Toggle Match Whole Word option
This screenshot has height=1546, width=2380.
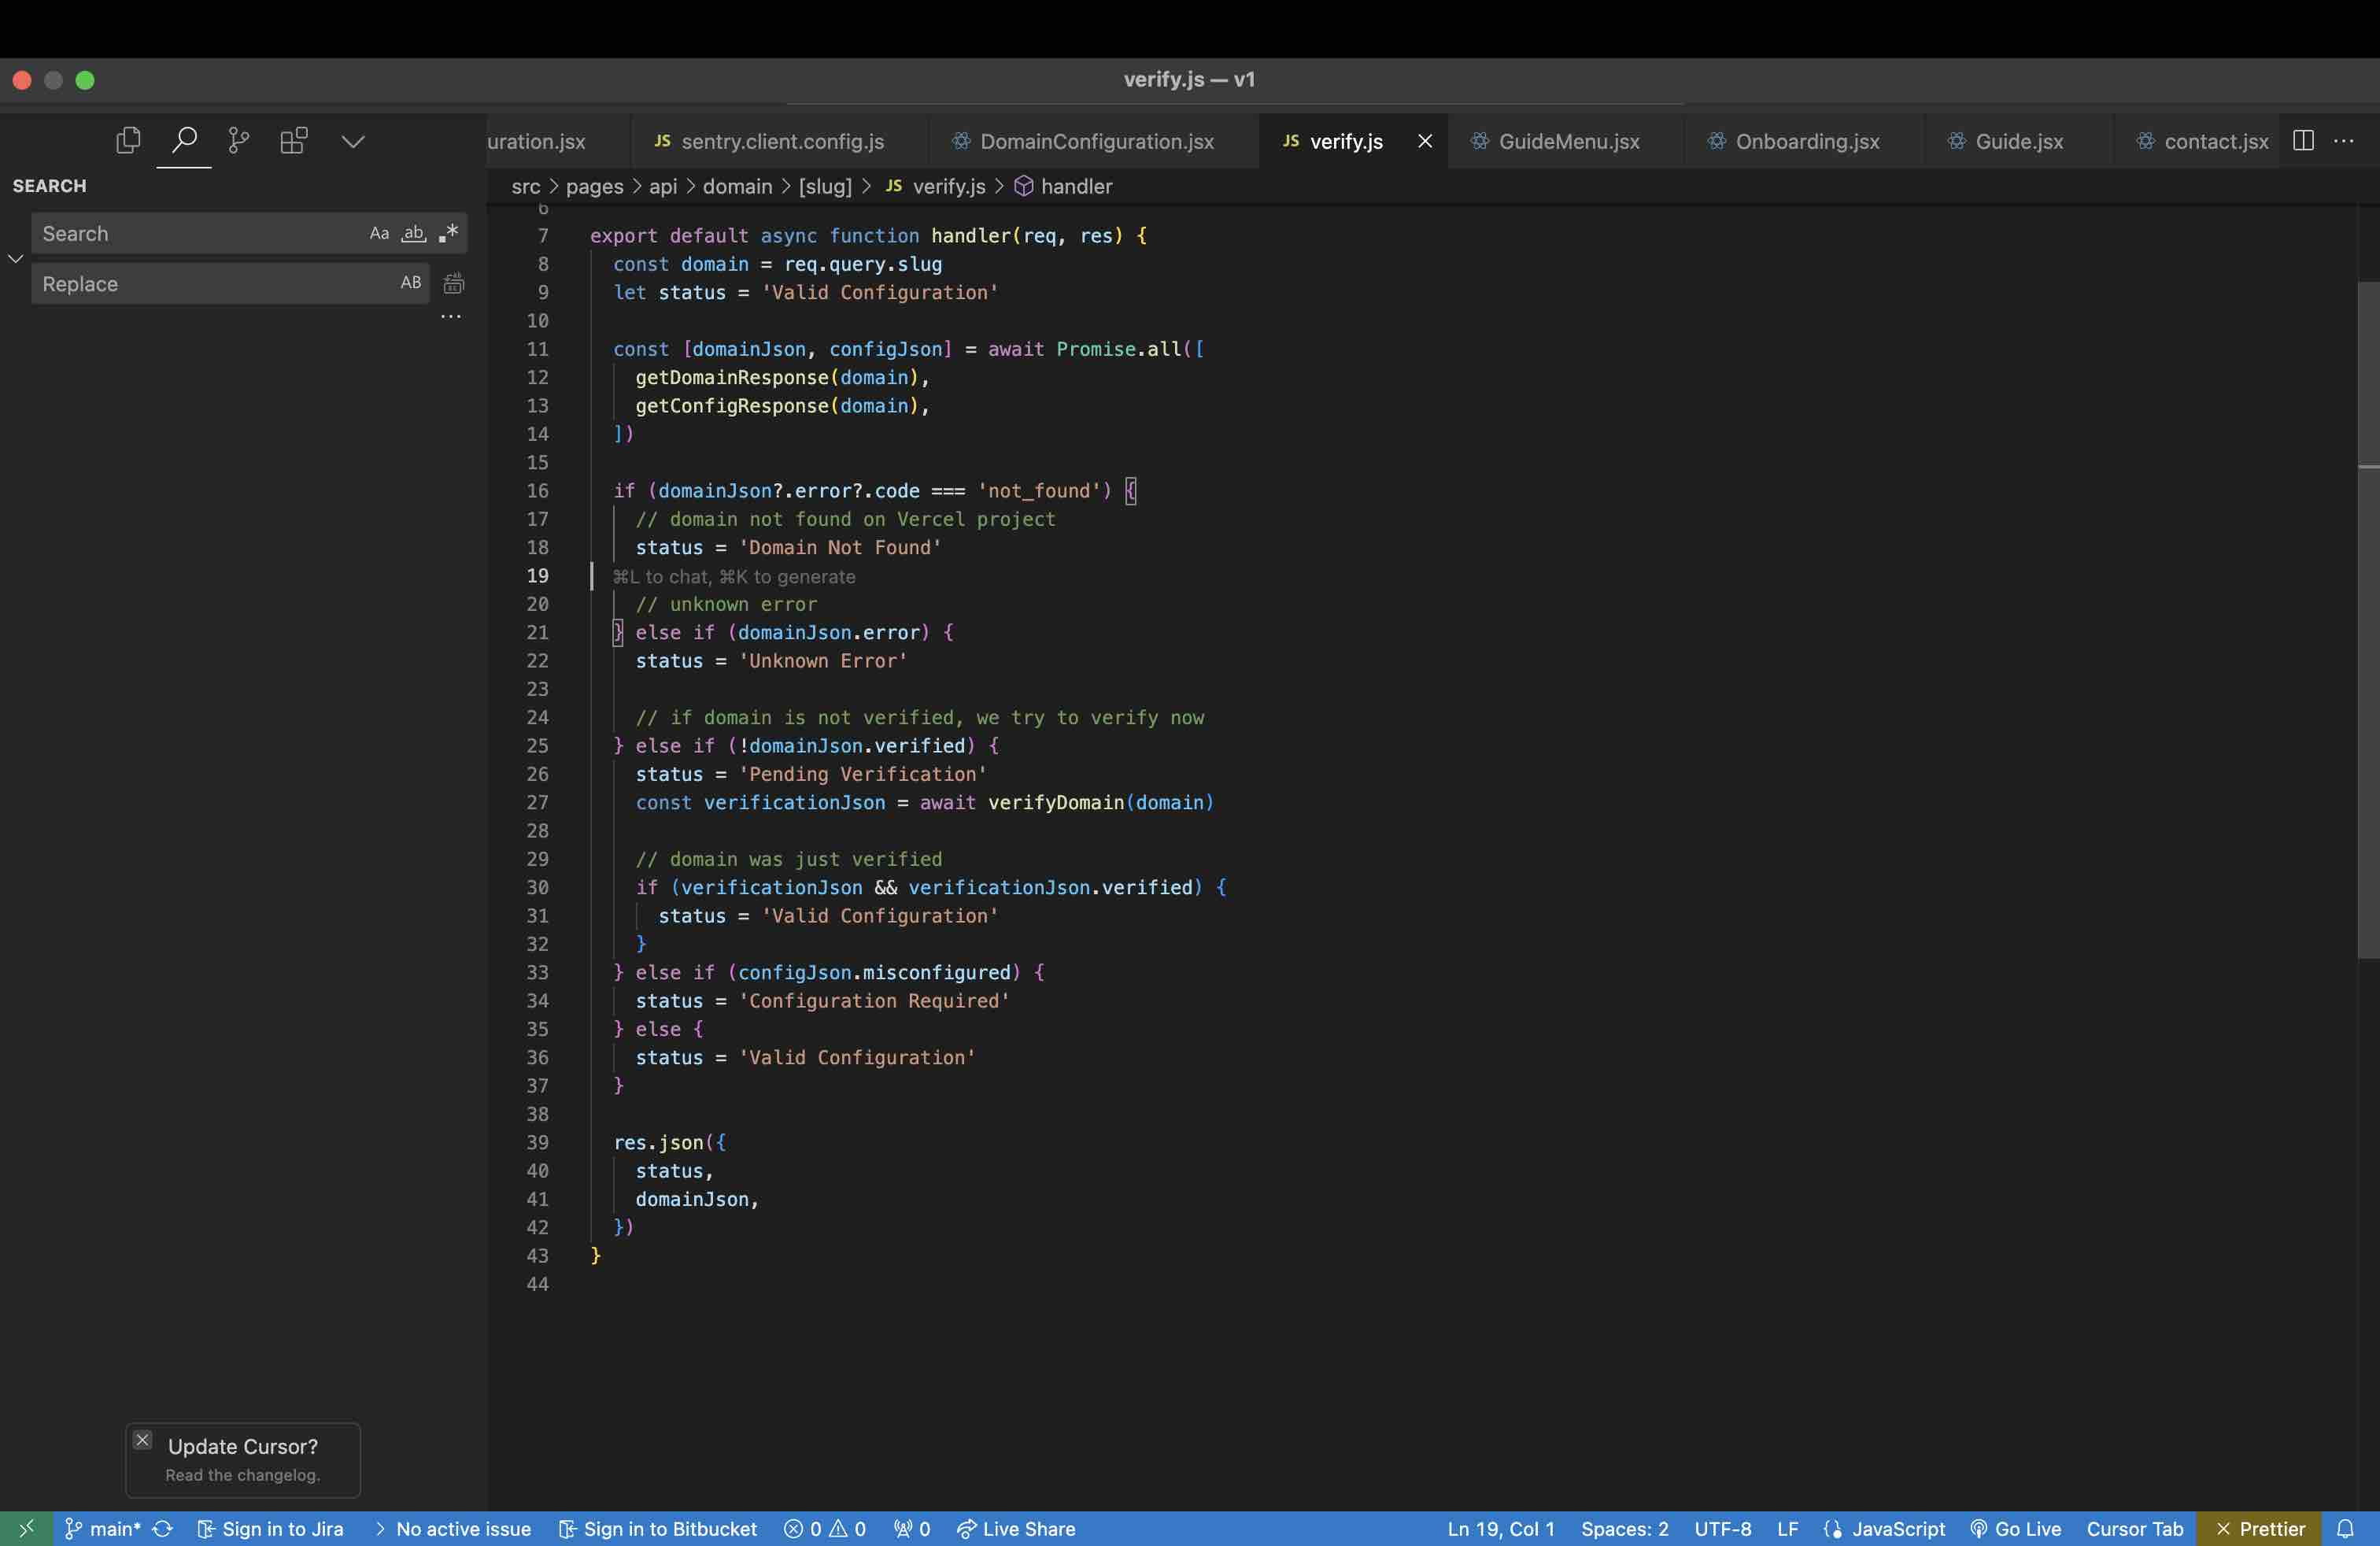point(413,234)
